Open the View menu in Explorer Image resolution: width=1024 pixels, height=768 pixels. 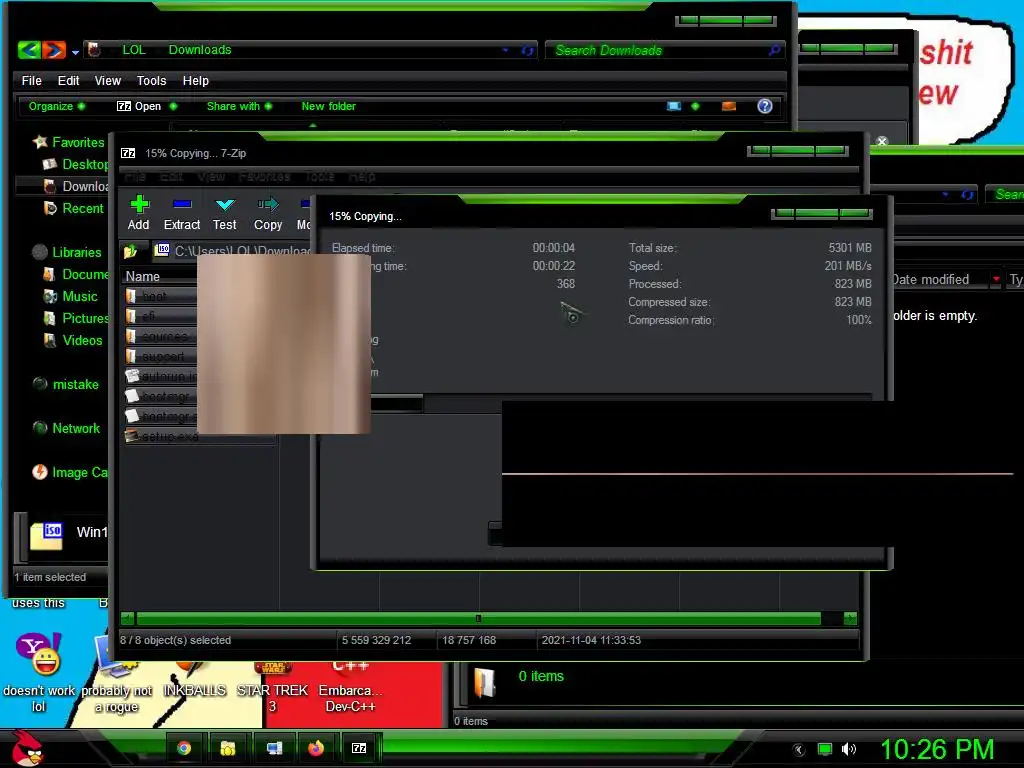[x=108, y=81]
